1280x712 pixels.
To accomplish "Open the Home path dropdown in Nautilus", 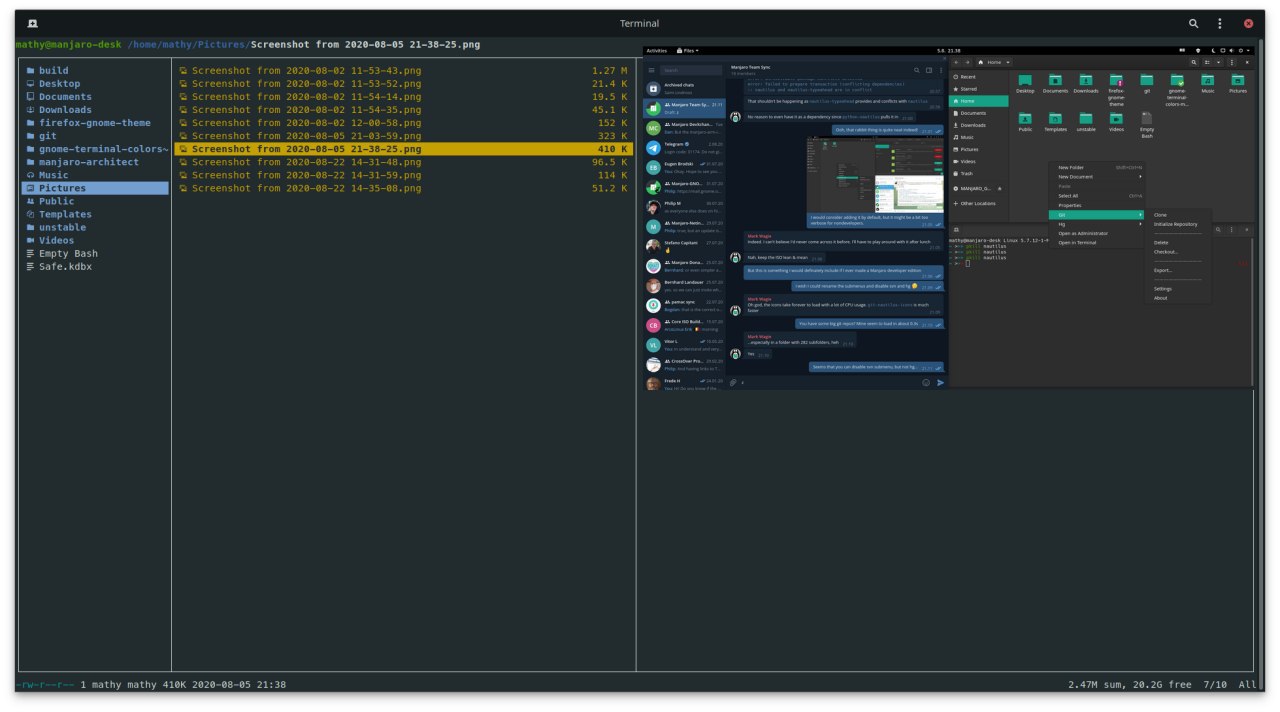I will (x=1008, y=61).
